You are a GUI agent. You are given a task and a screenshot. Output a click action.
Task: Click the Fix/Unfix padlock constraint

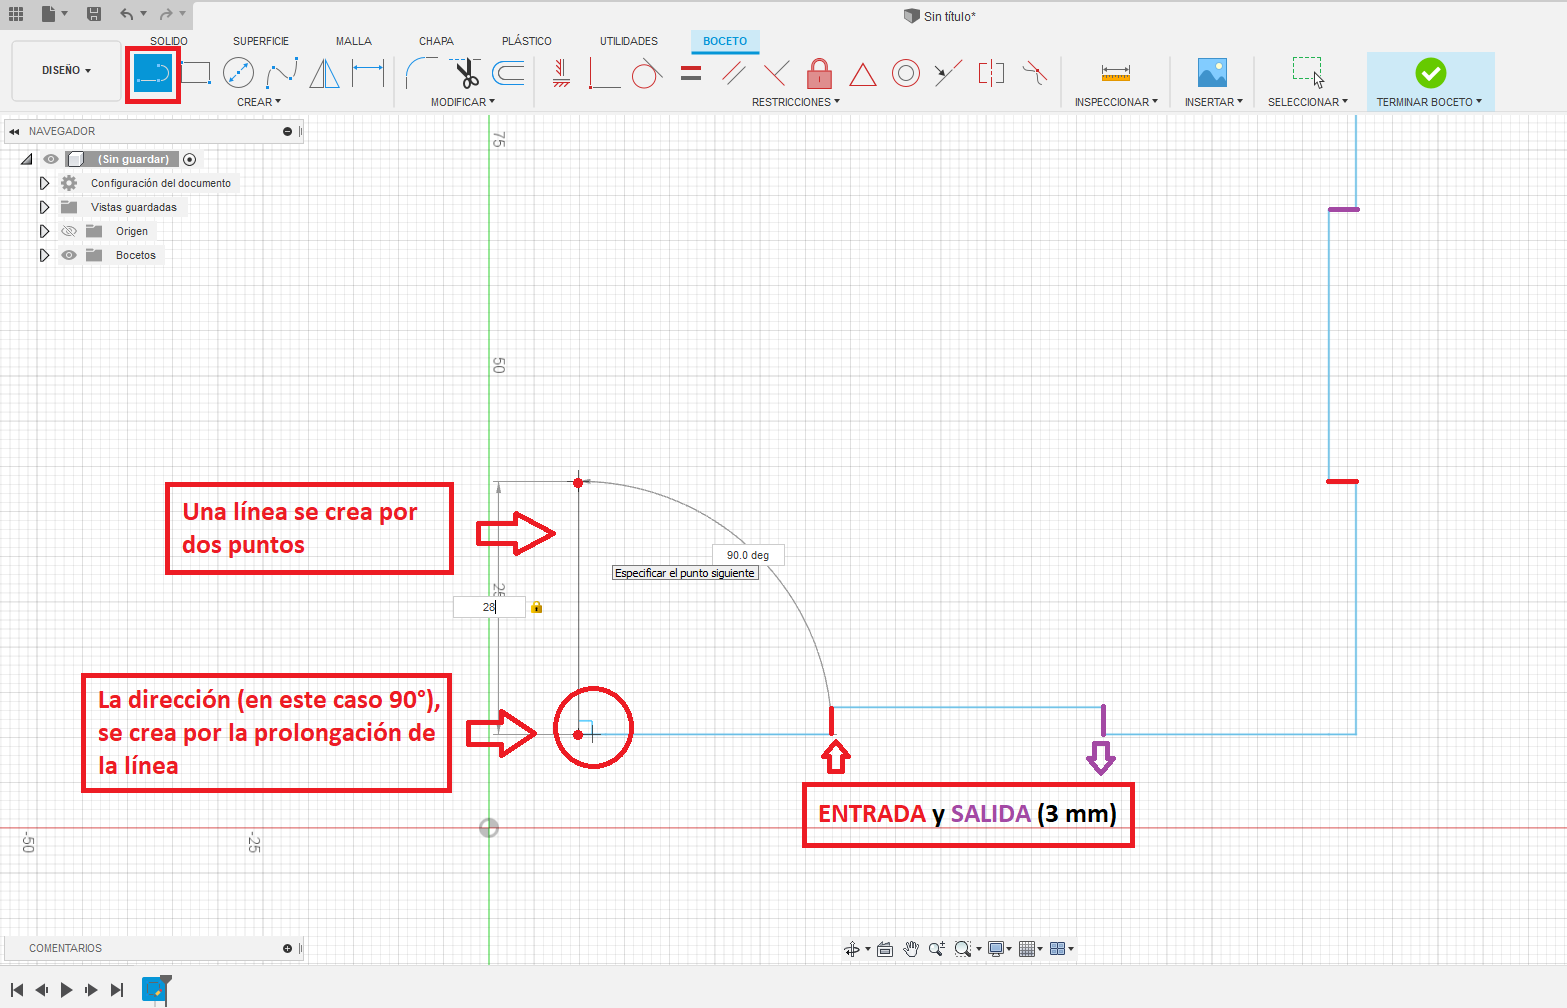pos(819,73)
